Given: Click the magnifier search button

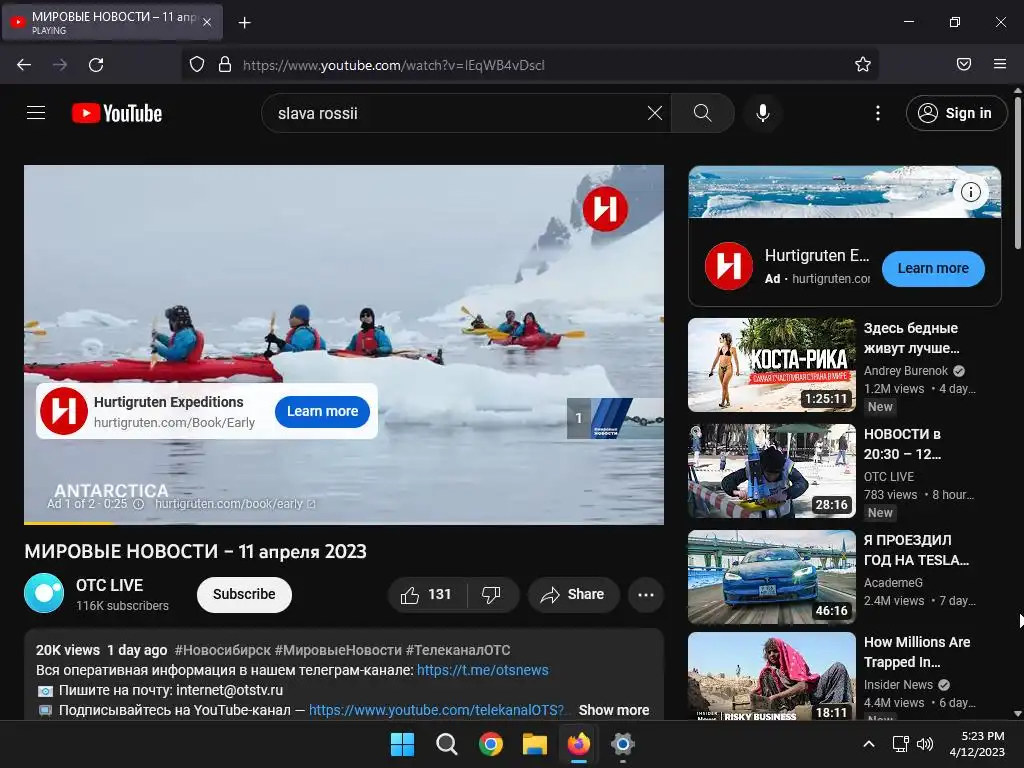Looking at the screenshot, I should click(702, 113).
